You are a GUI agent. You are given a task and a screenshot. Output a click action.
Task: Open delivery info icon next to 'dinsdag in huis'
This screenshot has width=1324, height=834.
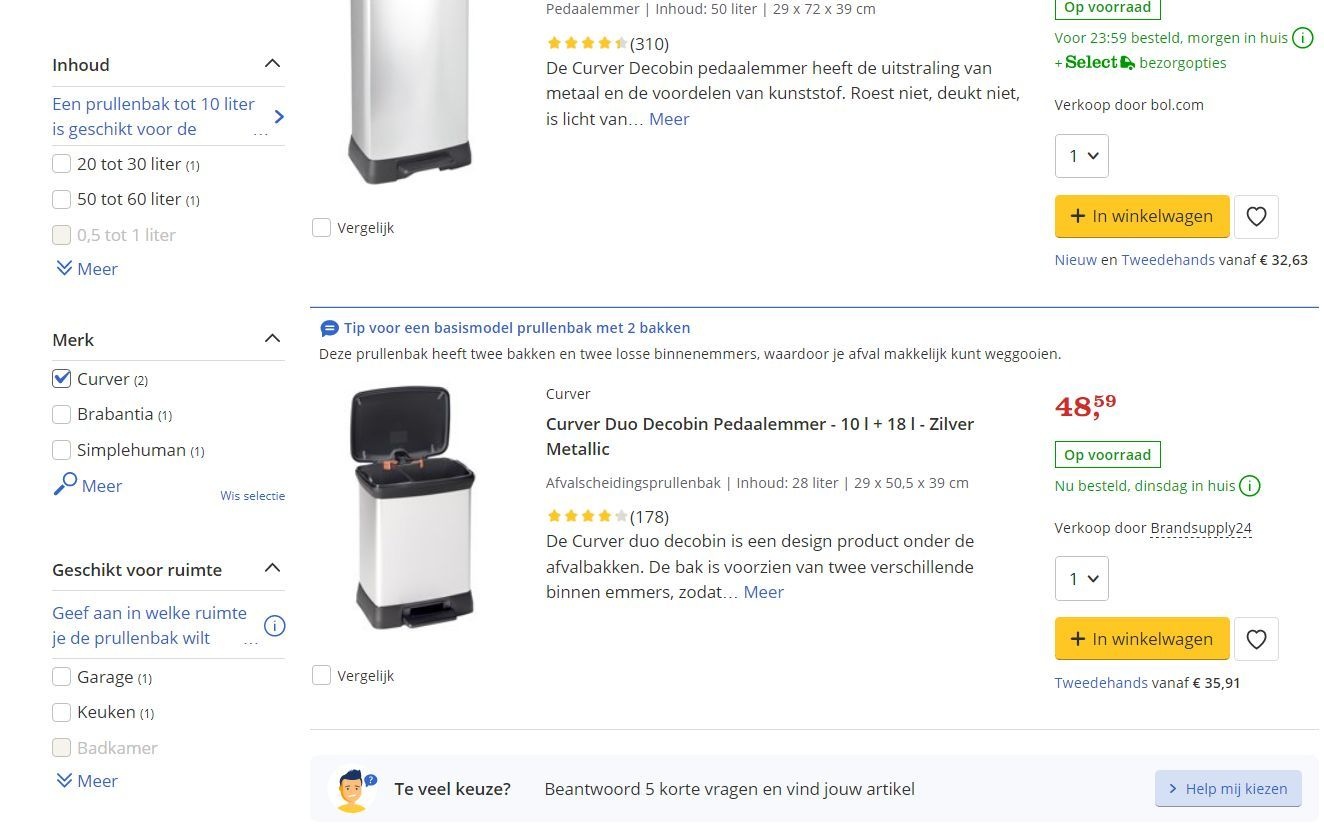pos(1250,486)
